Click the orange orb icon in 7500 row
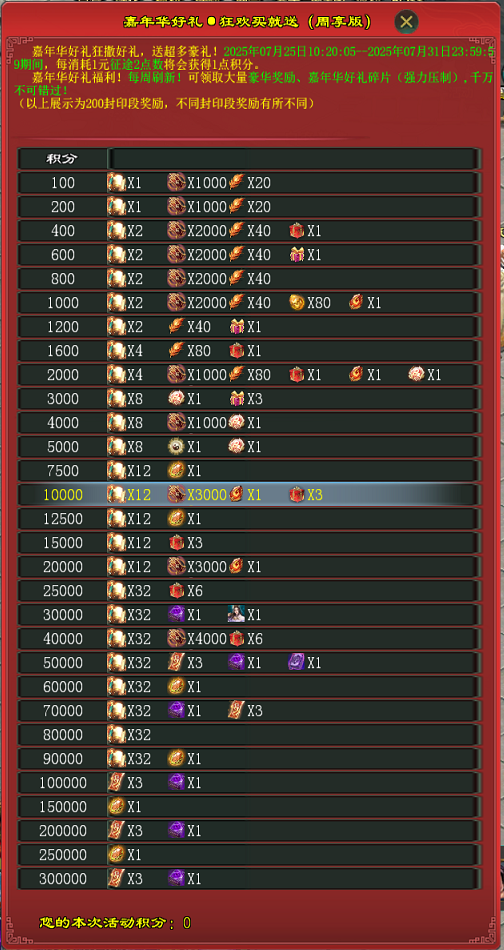Screen dimensions: 504x950 [176, 470]
